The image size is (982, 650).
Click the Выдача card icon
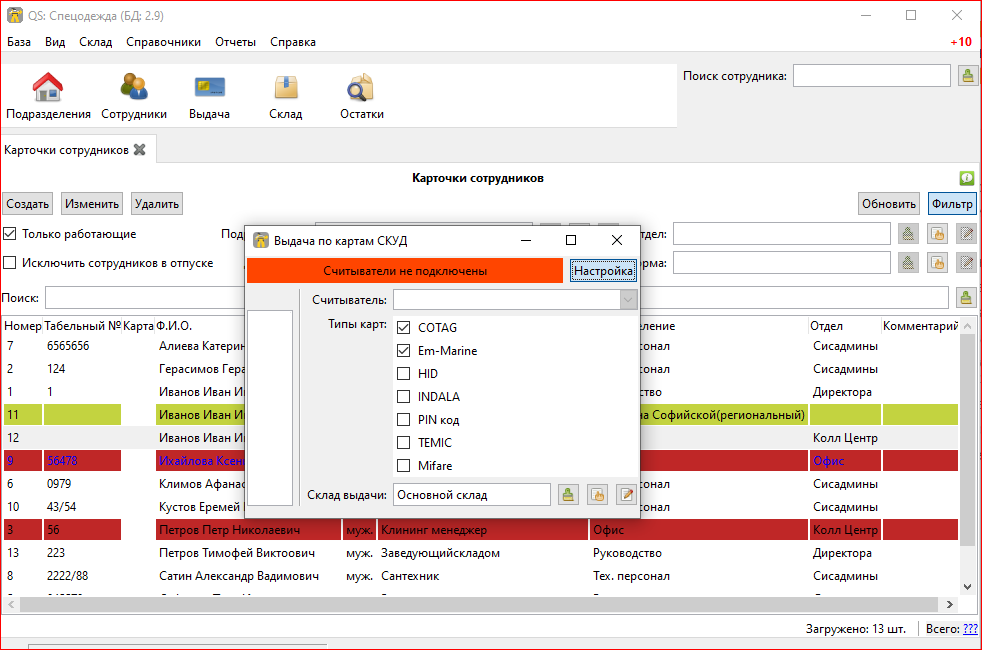coord(209,96)
